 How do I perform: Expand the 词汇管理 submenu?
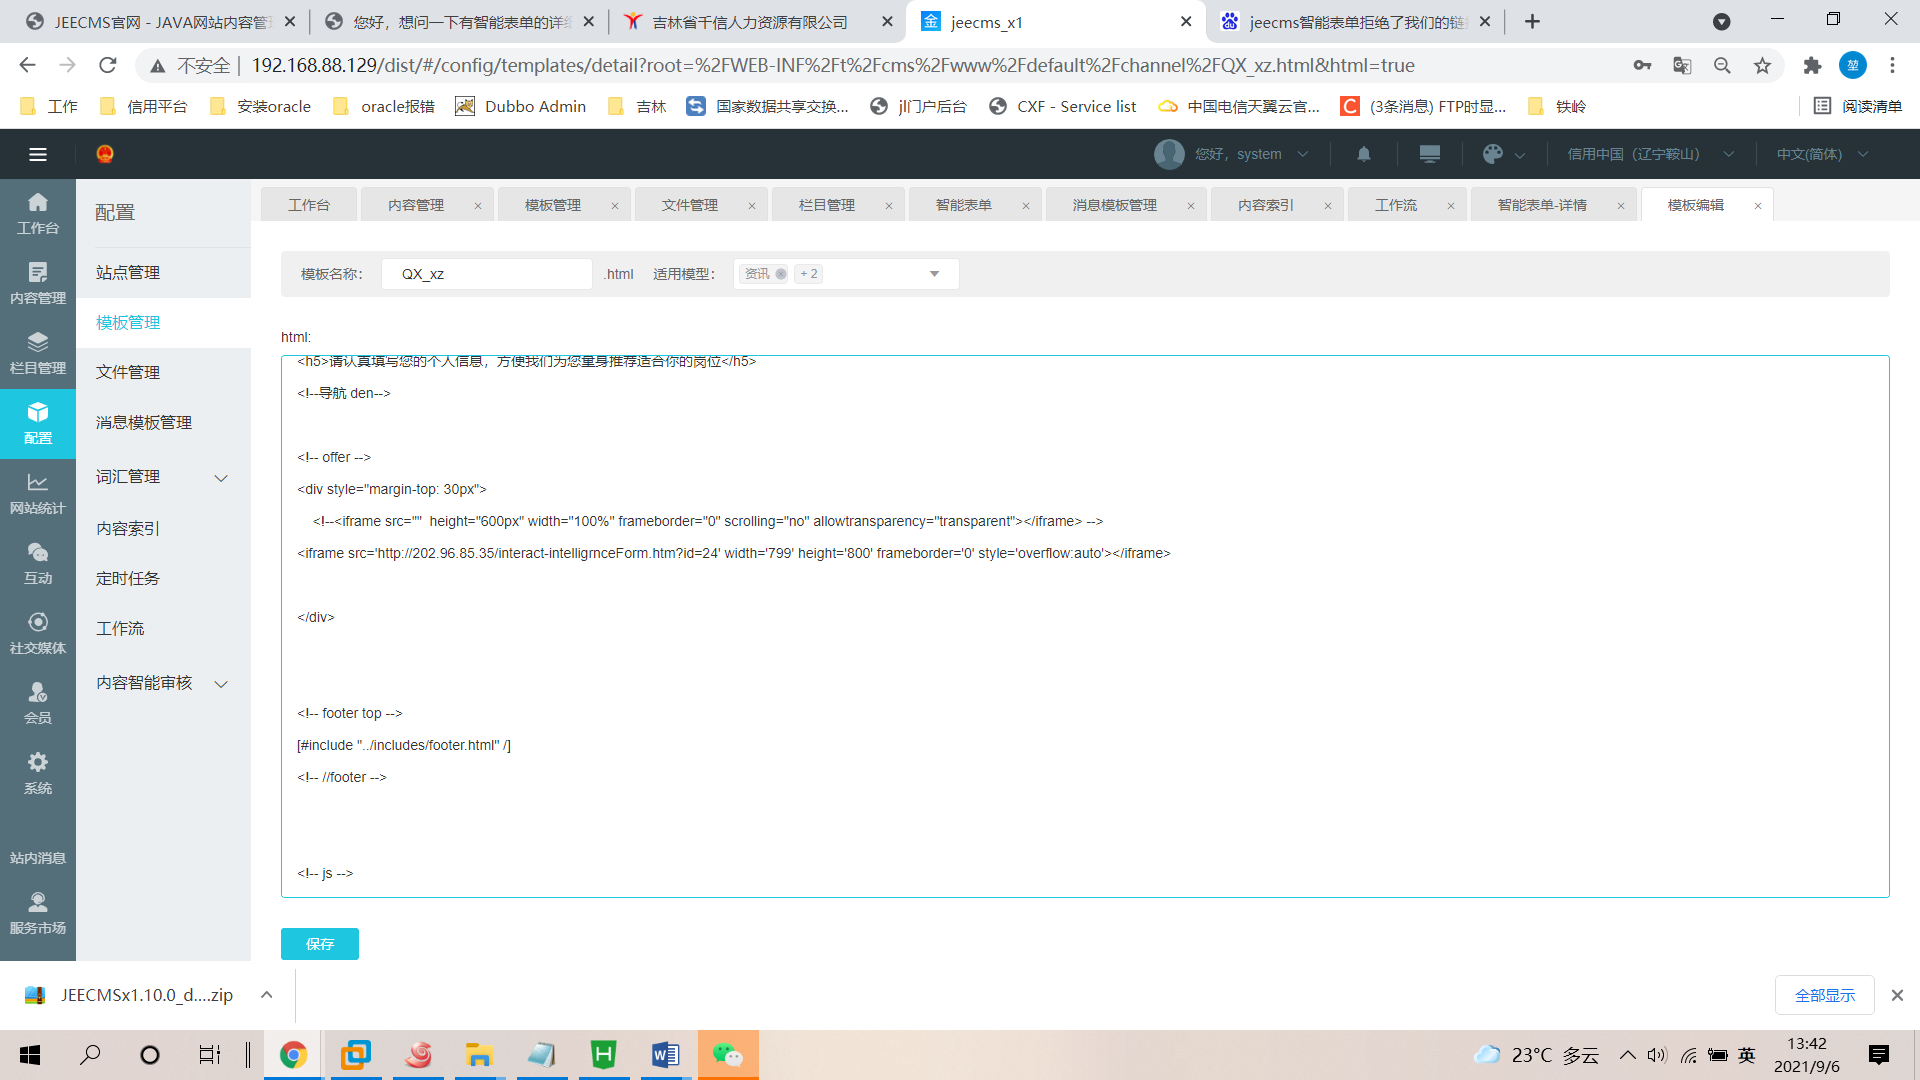coord(221,478)
